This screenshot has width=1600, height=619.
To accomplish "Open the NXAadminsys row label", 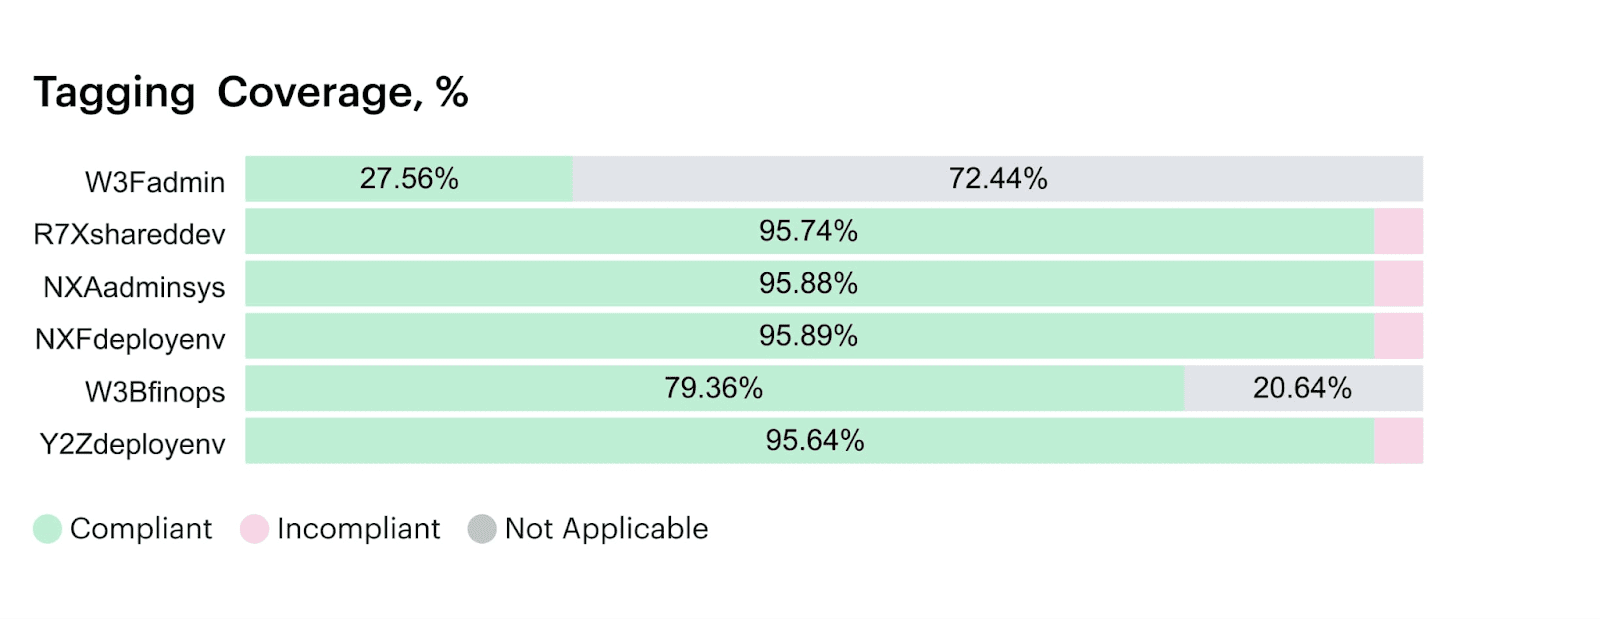I will tap(134, 288).
